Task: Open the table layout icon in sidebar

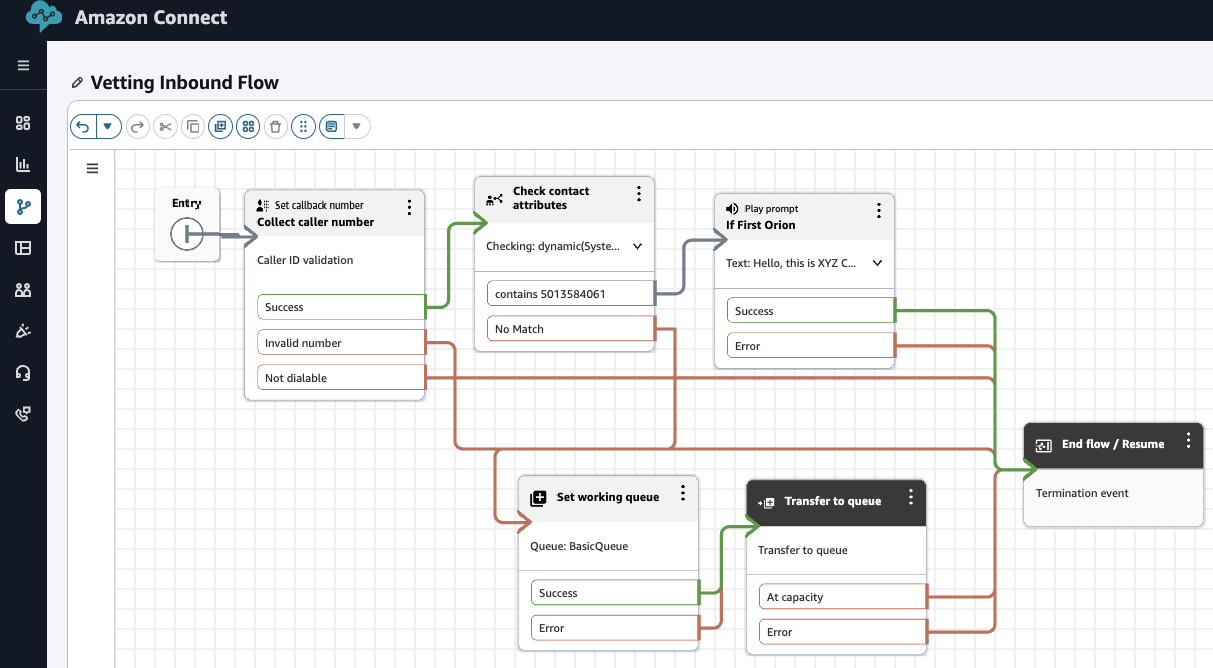Action: [x=23, y=248]
